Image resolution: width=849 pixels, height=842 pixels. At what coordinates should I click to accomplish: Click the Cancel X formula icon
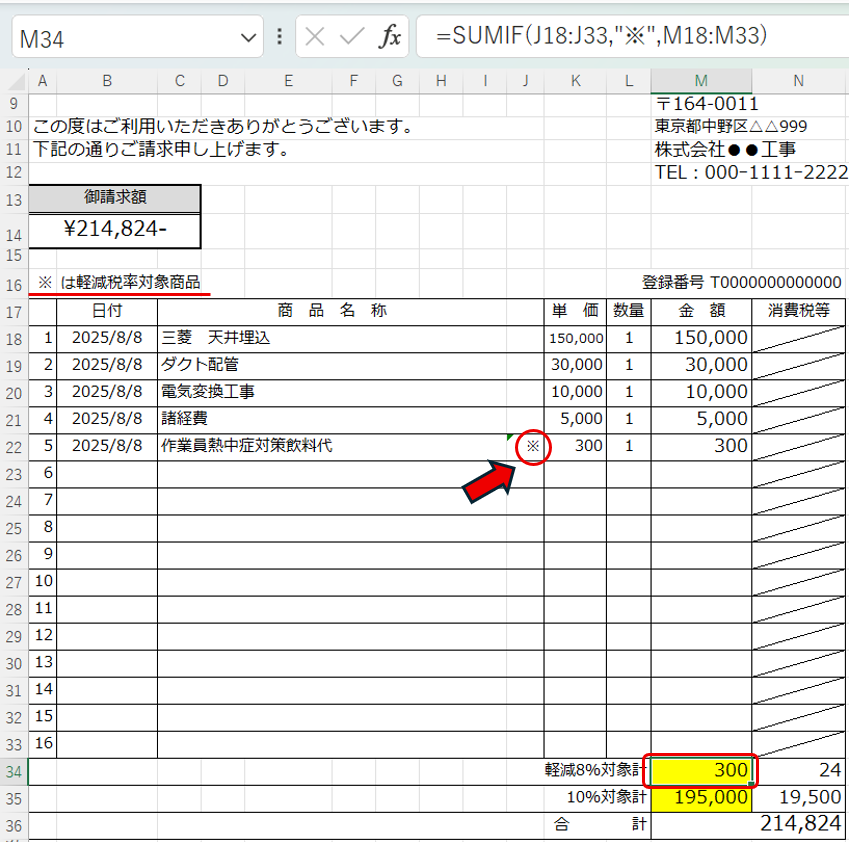point(315,37)
